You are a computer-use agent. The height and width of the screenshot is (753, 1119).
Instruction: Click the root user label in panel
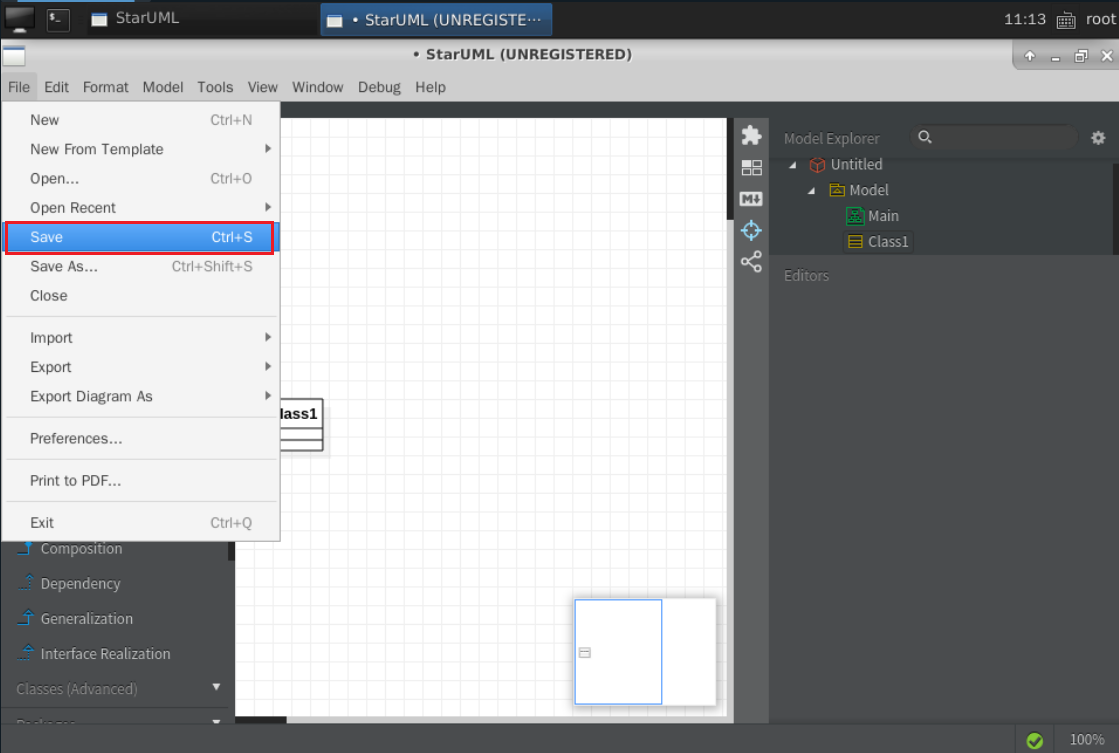(1100, 19)
